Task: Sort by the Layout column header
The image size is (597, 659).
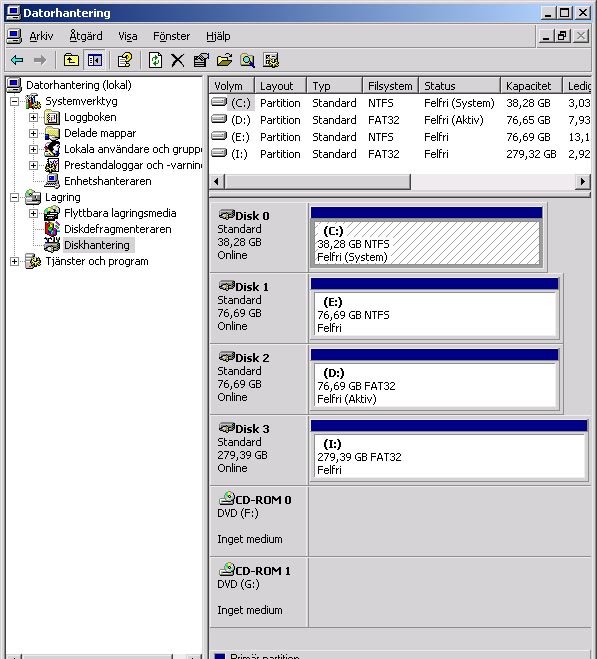Action: pyautogui.click(x=280, y=86)
